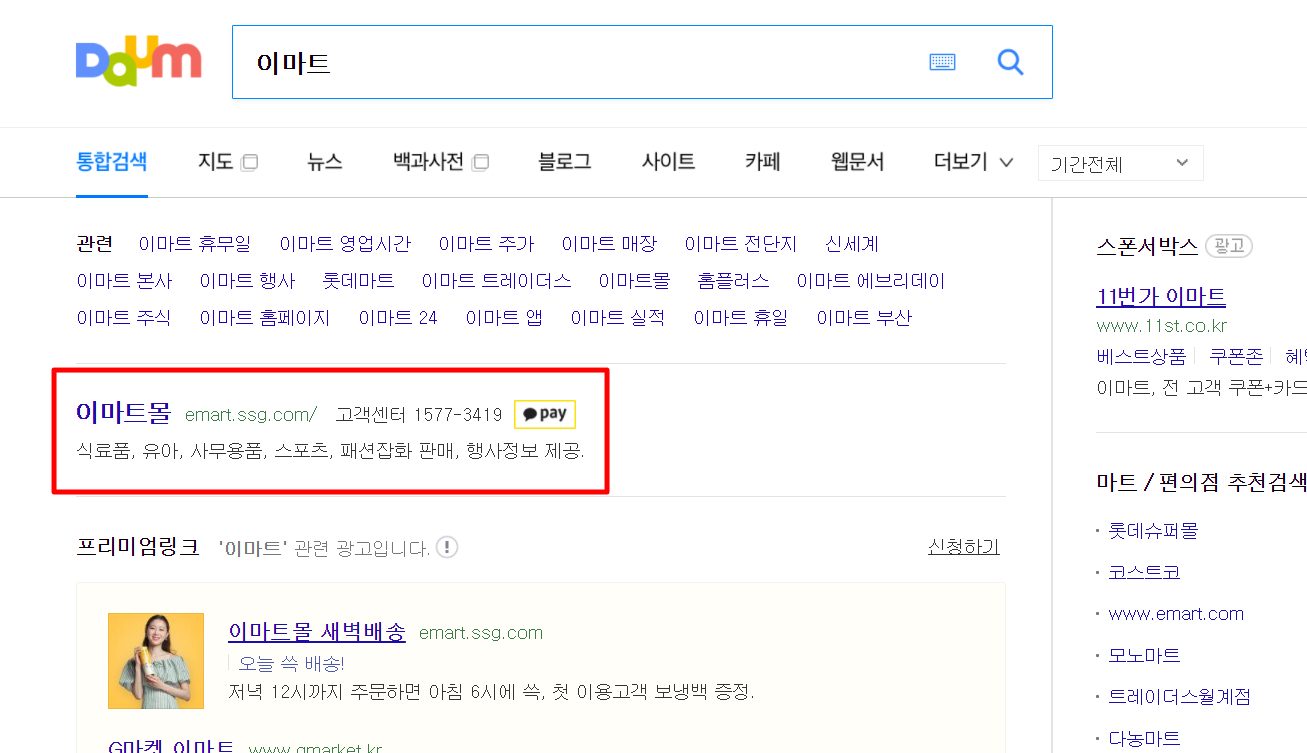The height and width of the screenshot is (753, 1307).
Task: Click related search 이마트 주가
Action: pyautogui.click(x=486, y=244)
